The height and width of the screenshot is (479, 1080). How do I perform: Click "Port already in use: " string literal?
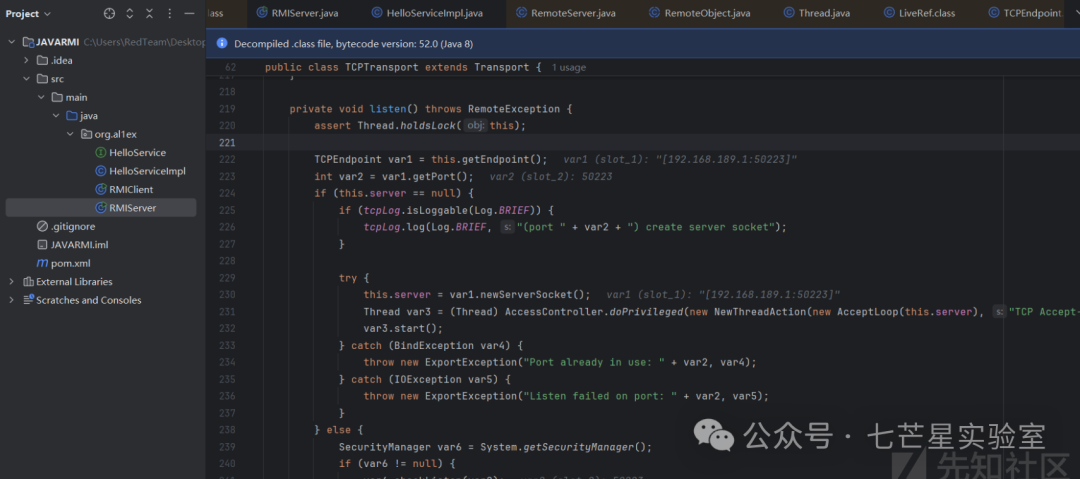[593, 362]
